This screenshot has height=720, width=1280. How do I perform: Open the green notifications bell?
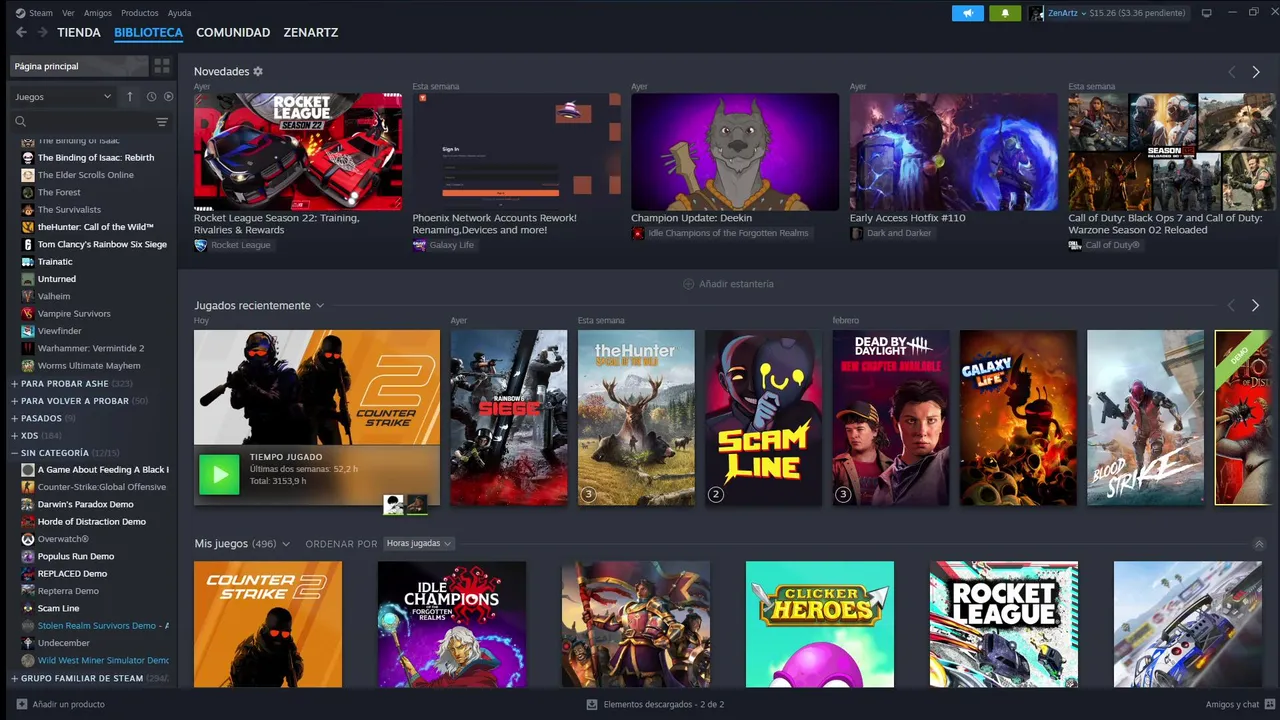[x=1005, y=13]
